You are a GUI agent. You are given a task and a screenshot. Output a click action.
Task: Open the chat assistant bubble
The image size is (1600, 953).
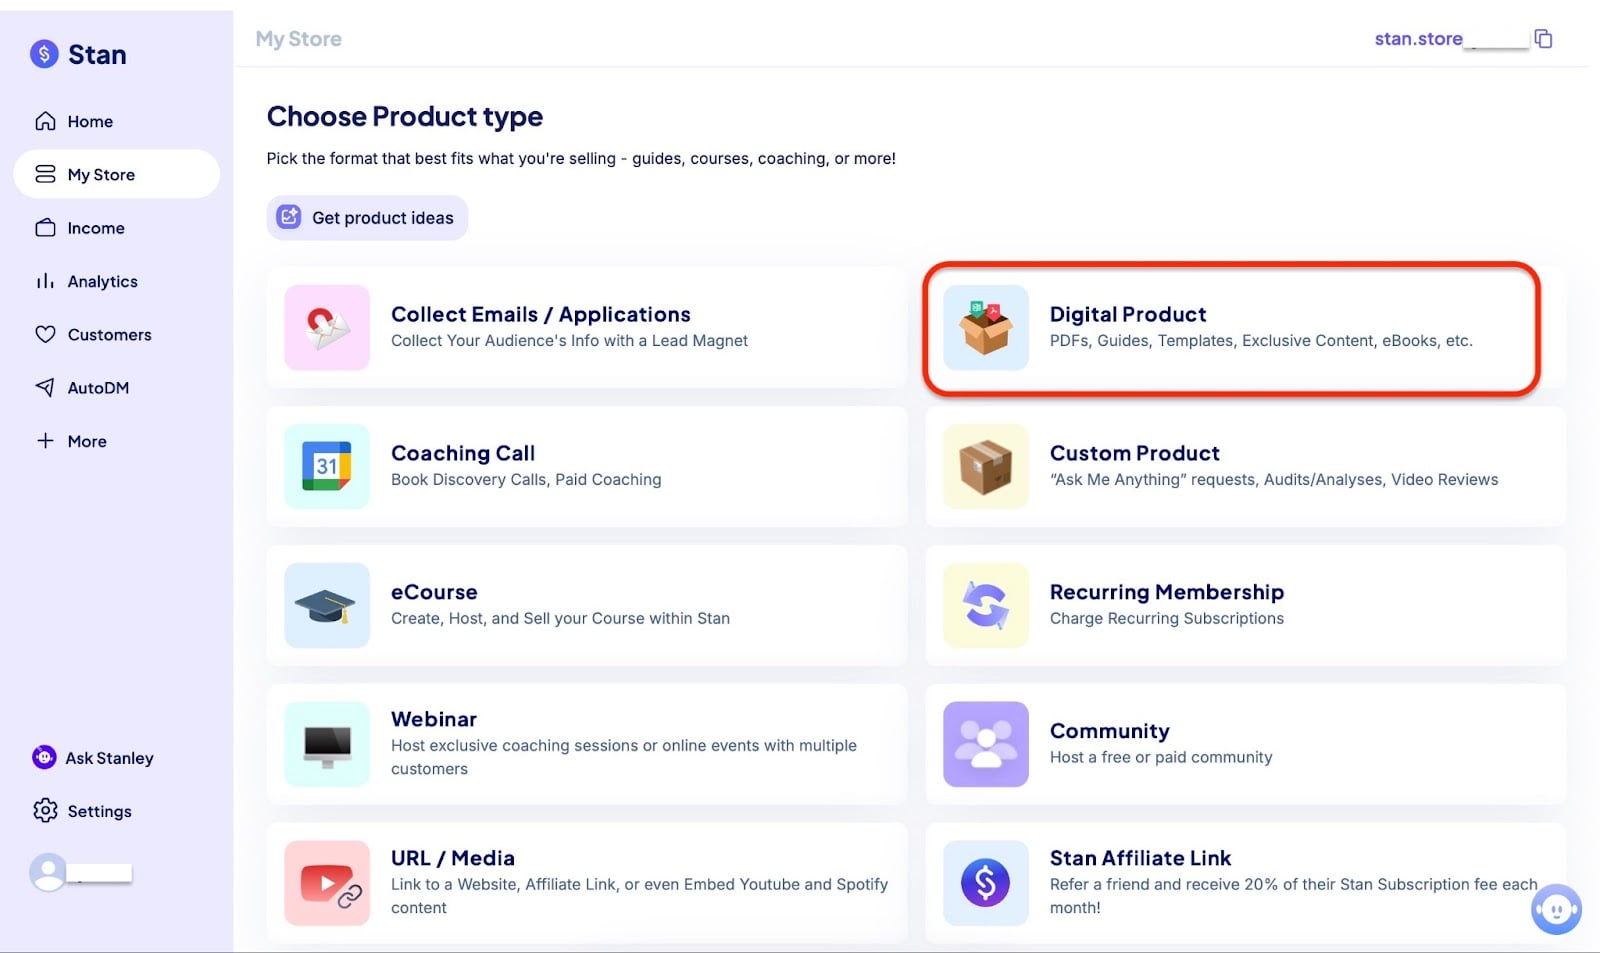click(1556, 910)
